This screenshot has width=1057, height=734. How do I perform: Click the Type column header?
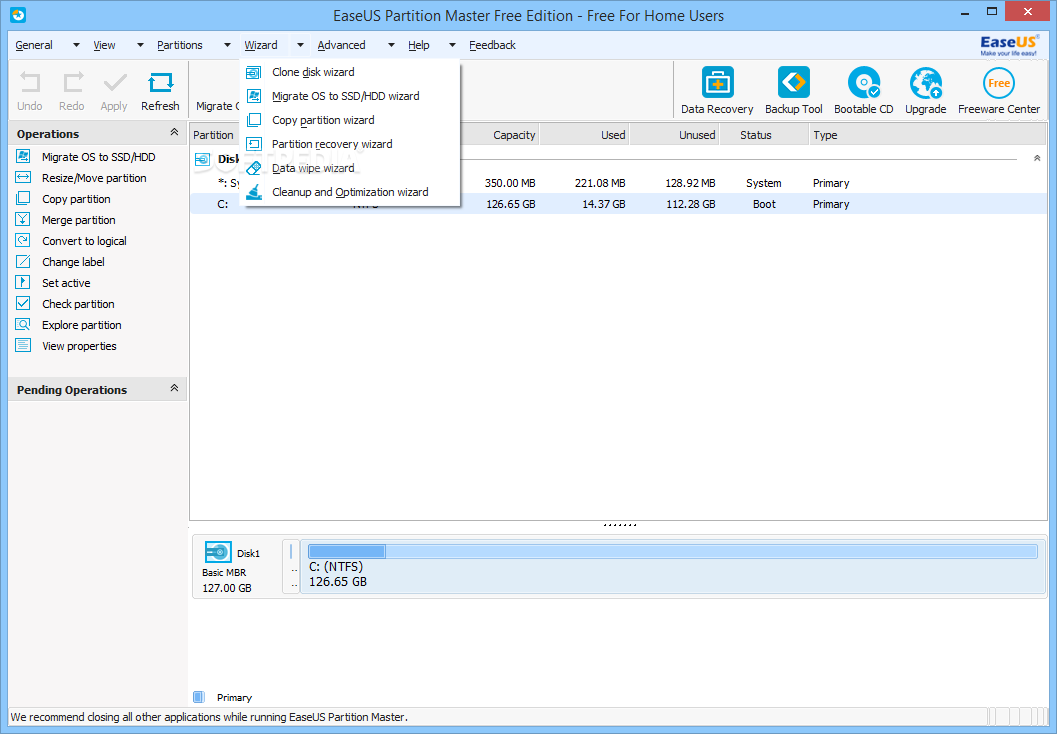(x=927, y=135)
